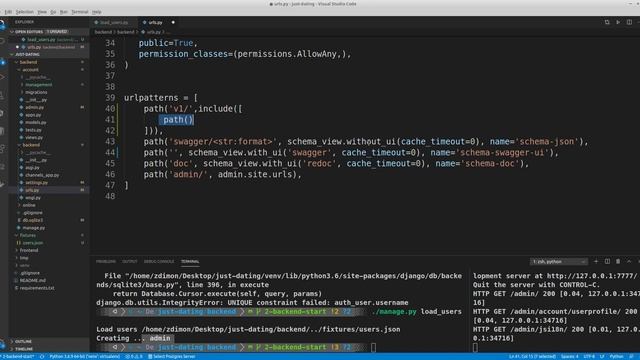Viewport: 640px width, 360px height.
Task: Click Open Changes icon in editor toolbar
Action: 607,22
